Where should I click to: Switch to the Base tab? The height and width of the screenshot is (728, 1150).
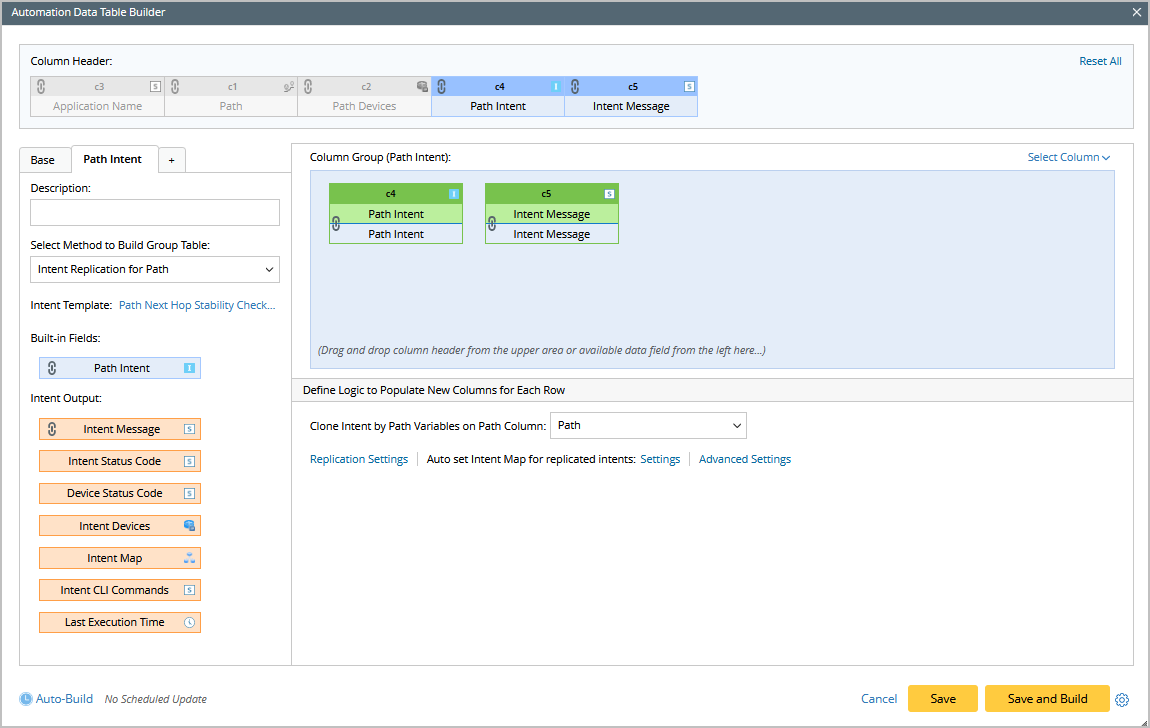click(x=43, y=160)
